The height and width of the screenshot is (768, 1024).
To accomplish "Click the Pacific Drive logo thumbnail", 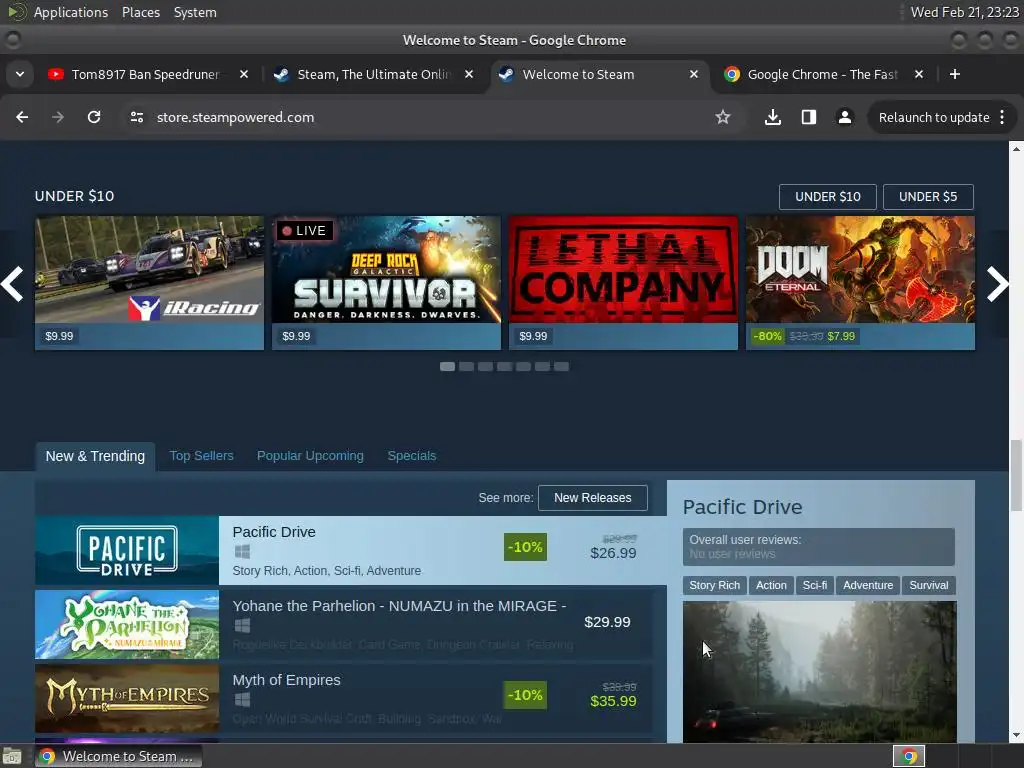I will point(127,551).
